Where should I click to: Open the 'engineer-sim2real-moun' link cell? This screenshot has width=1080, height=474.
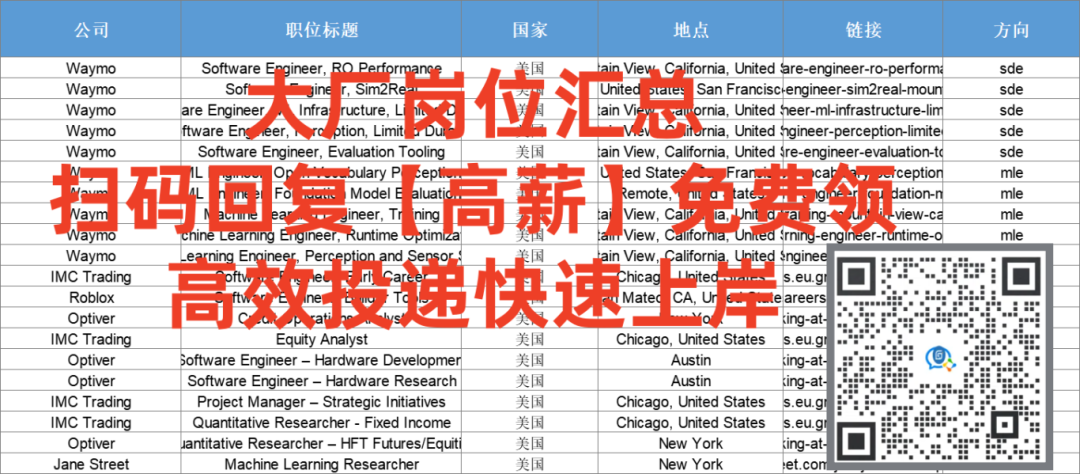point(863,89)
